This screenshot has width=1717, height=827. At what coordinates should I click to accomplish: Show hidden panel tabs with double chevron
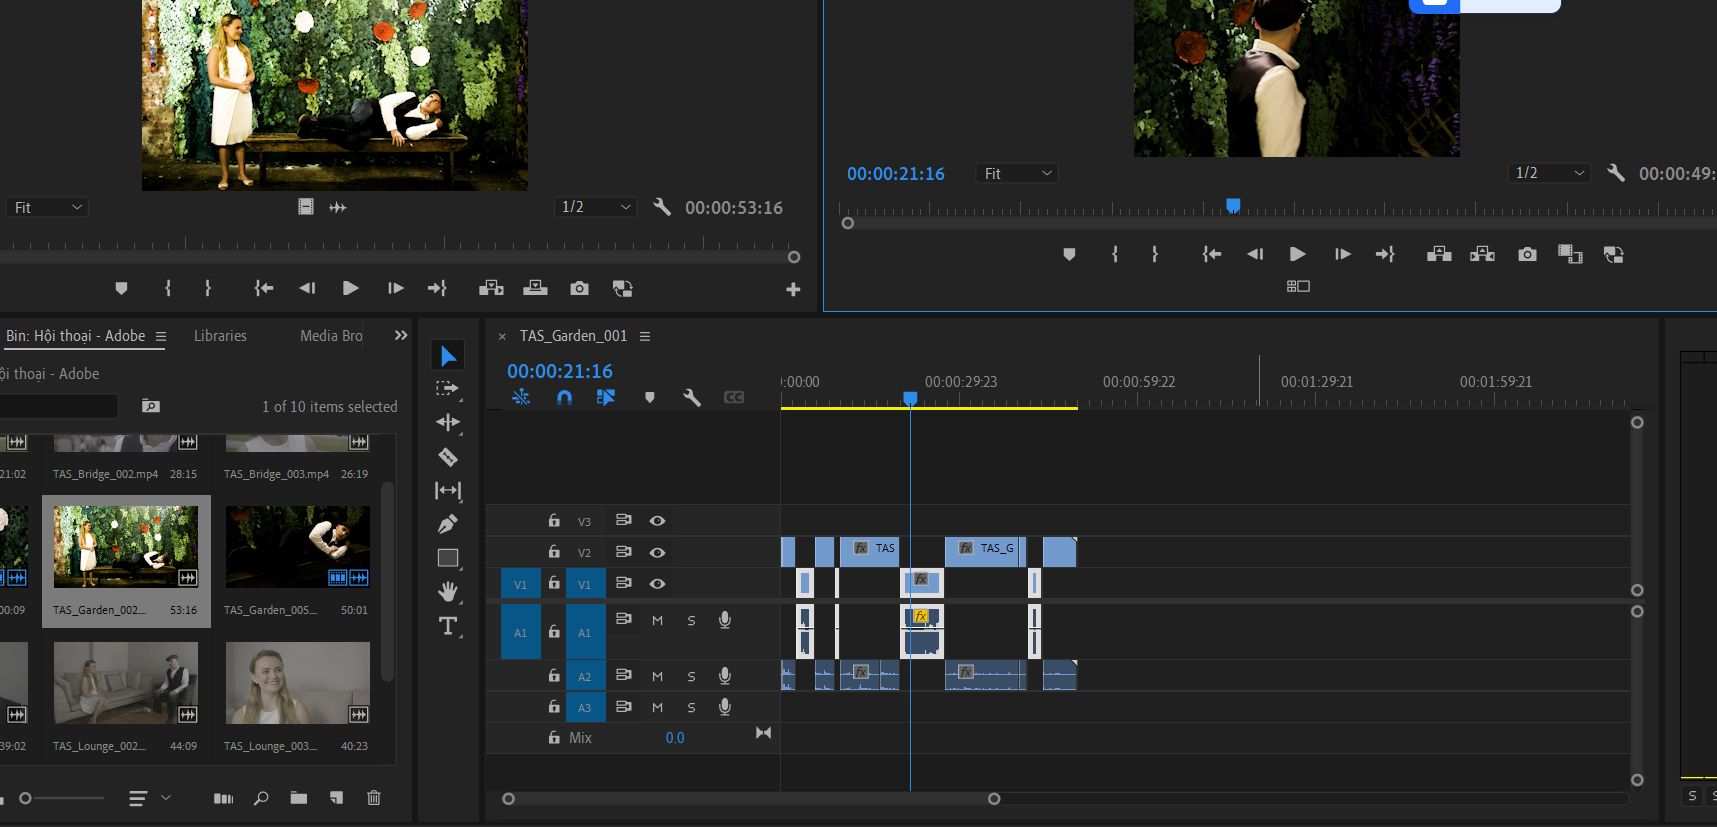point(401,336)
